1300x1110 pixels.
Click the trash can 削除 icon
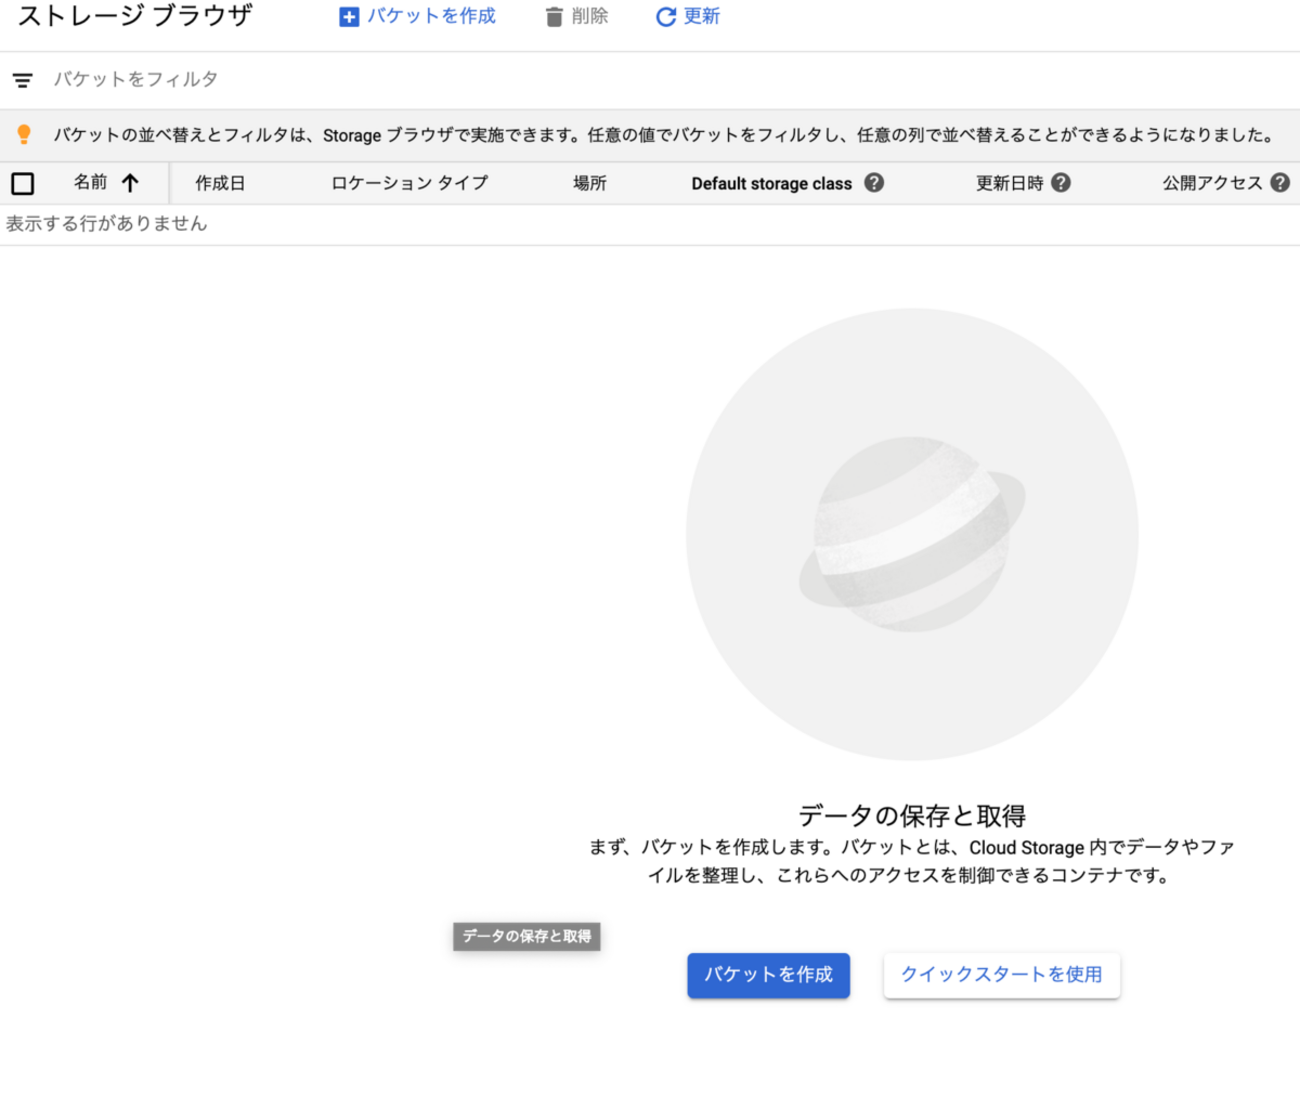click(554, 17)
